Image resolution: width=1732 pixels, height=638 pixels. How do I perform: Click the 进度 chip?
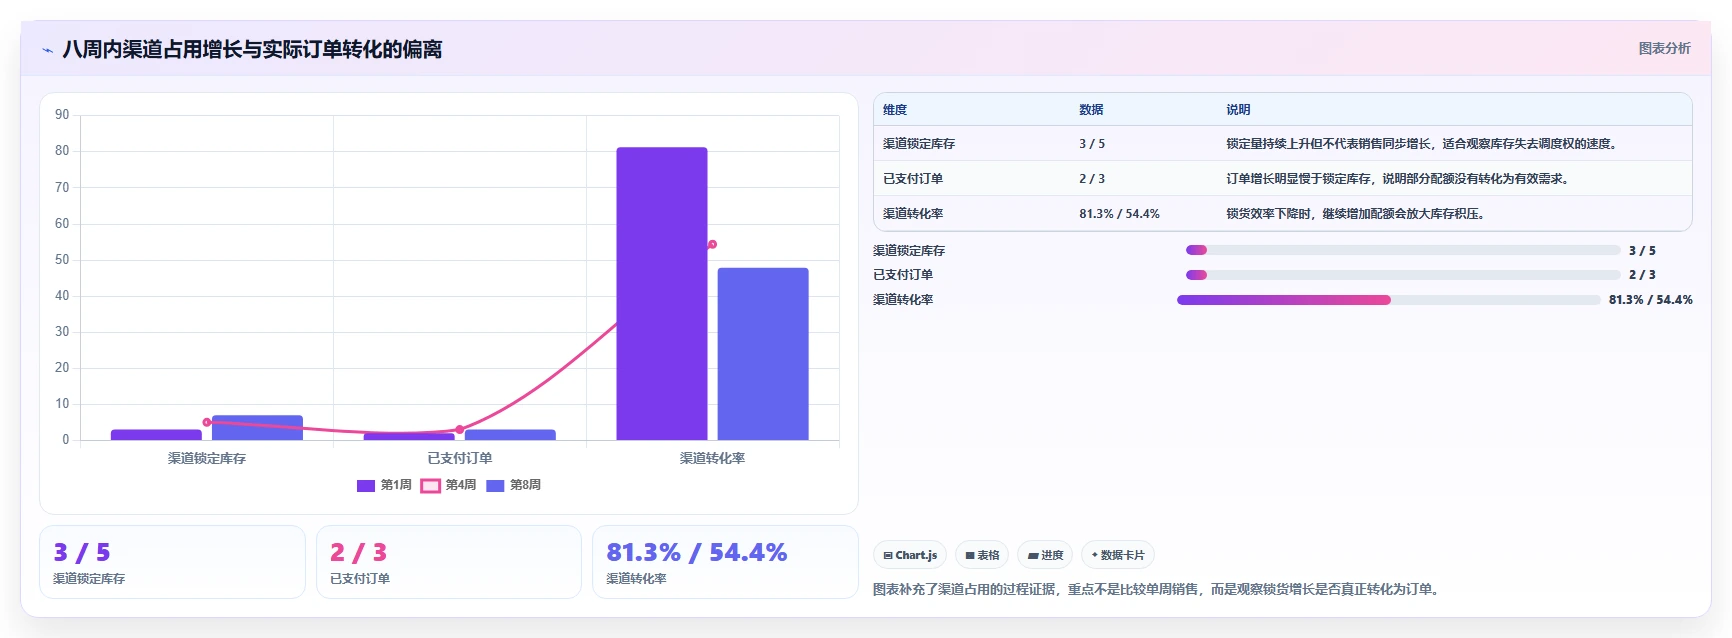1045,555
